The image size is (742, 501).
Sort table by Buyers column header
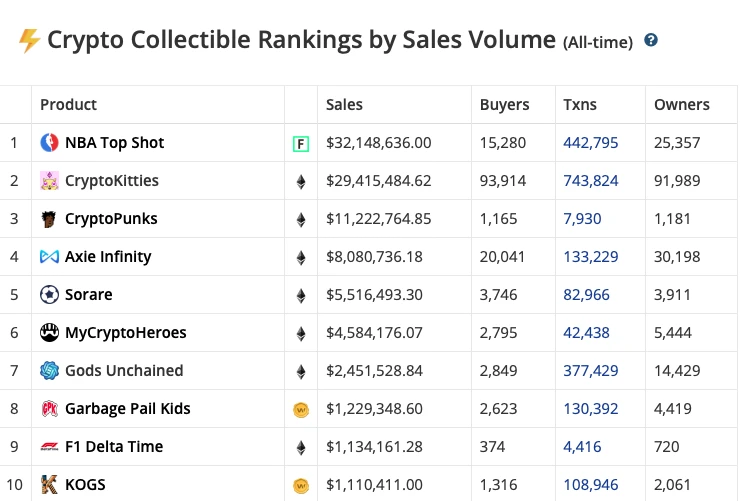pyautogui.click(x=504, y=105)
